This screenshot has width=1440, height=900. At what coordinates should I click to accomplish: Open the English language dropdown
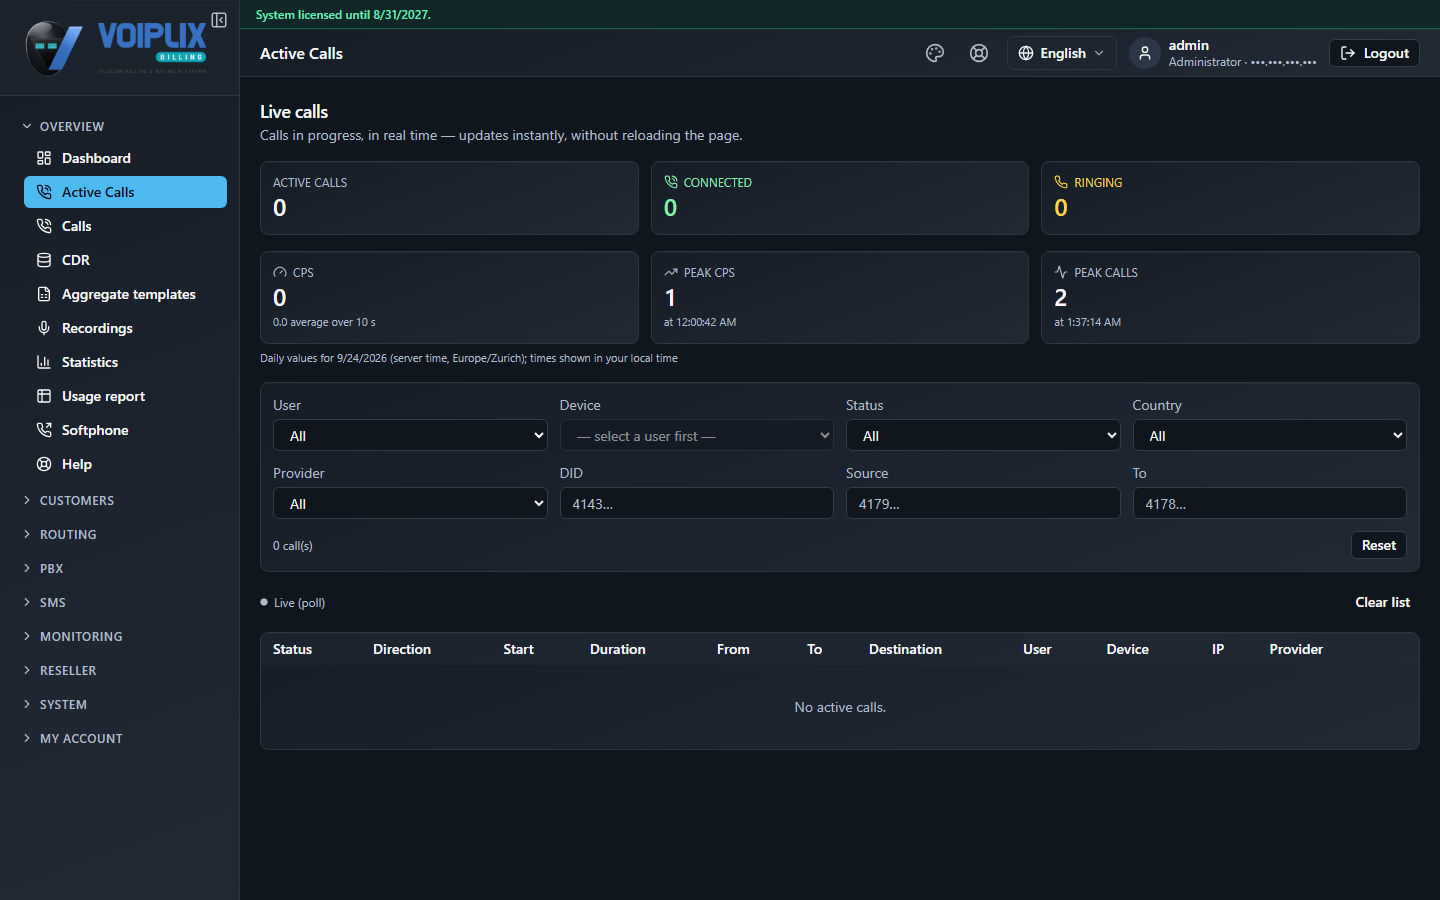coord(1061,53)
